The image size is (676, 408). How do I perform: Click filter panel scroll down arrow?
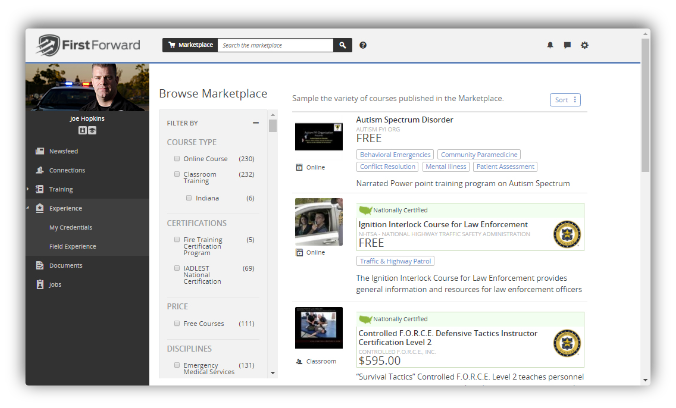point(272,373)
